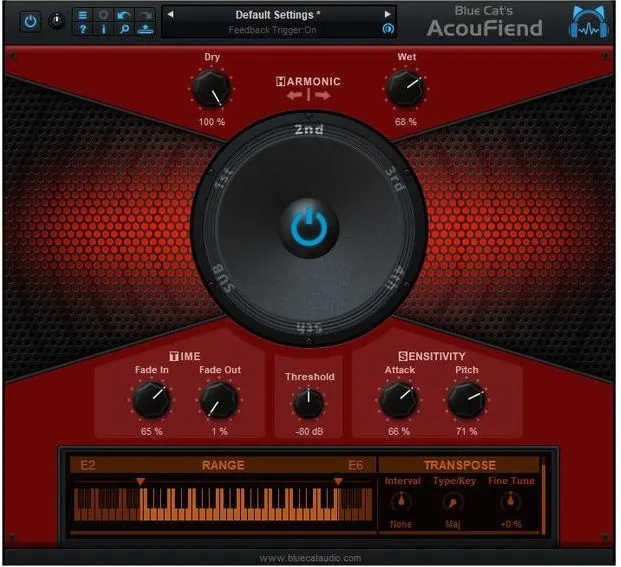Open the gear settings icon

tap(103, 15)
